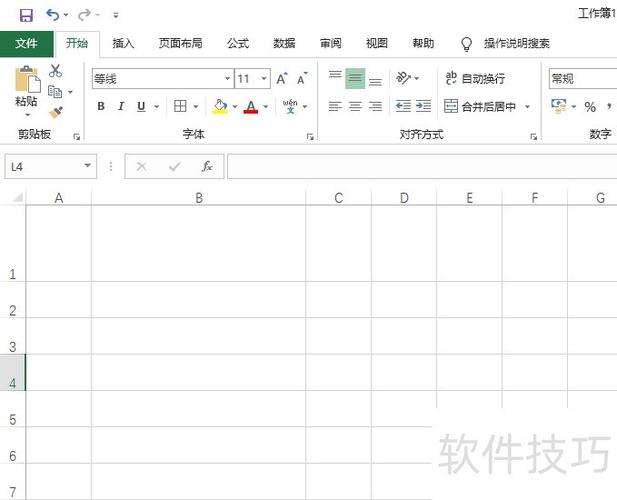Switch to the 审阅 ribbon tab

coord(331,43)
